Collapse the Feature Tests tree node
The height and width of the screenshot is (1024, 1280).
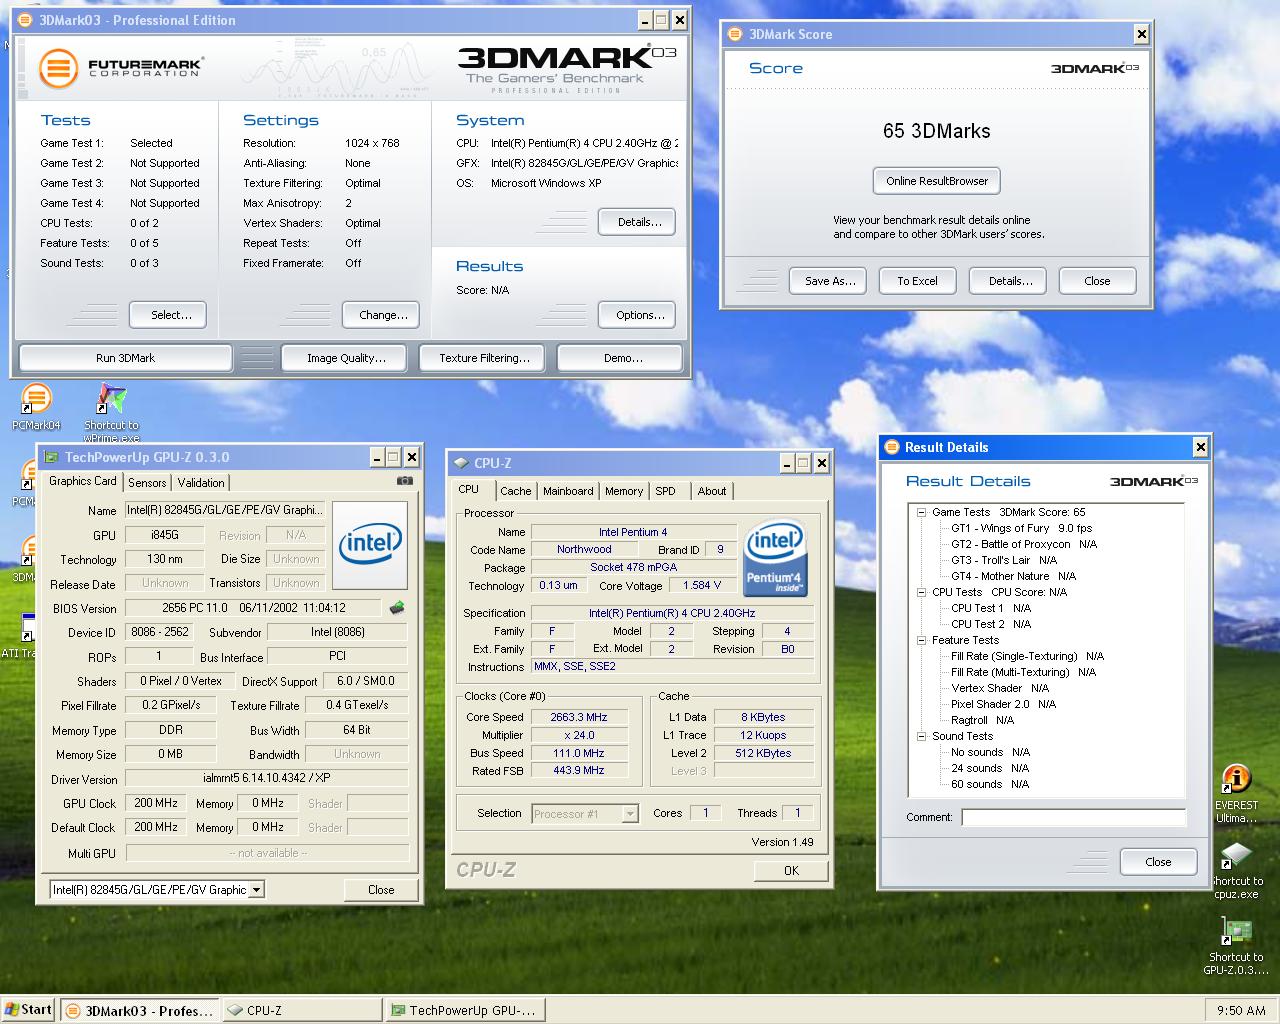(921, 640)
